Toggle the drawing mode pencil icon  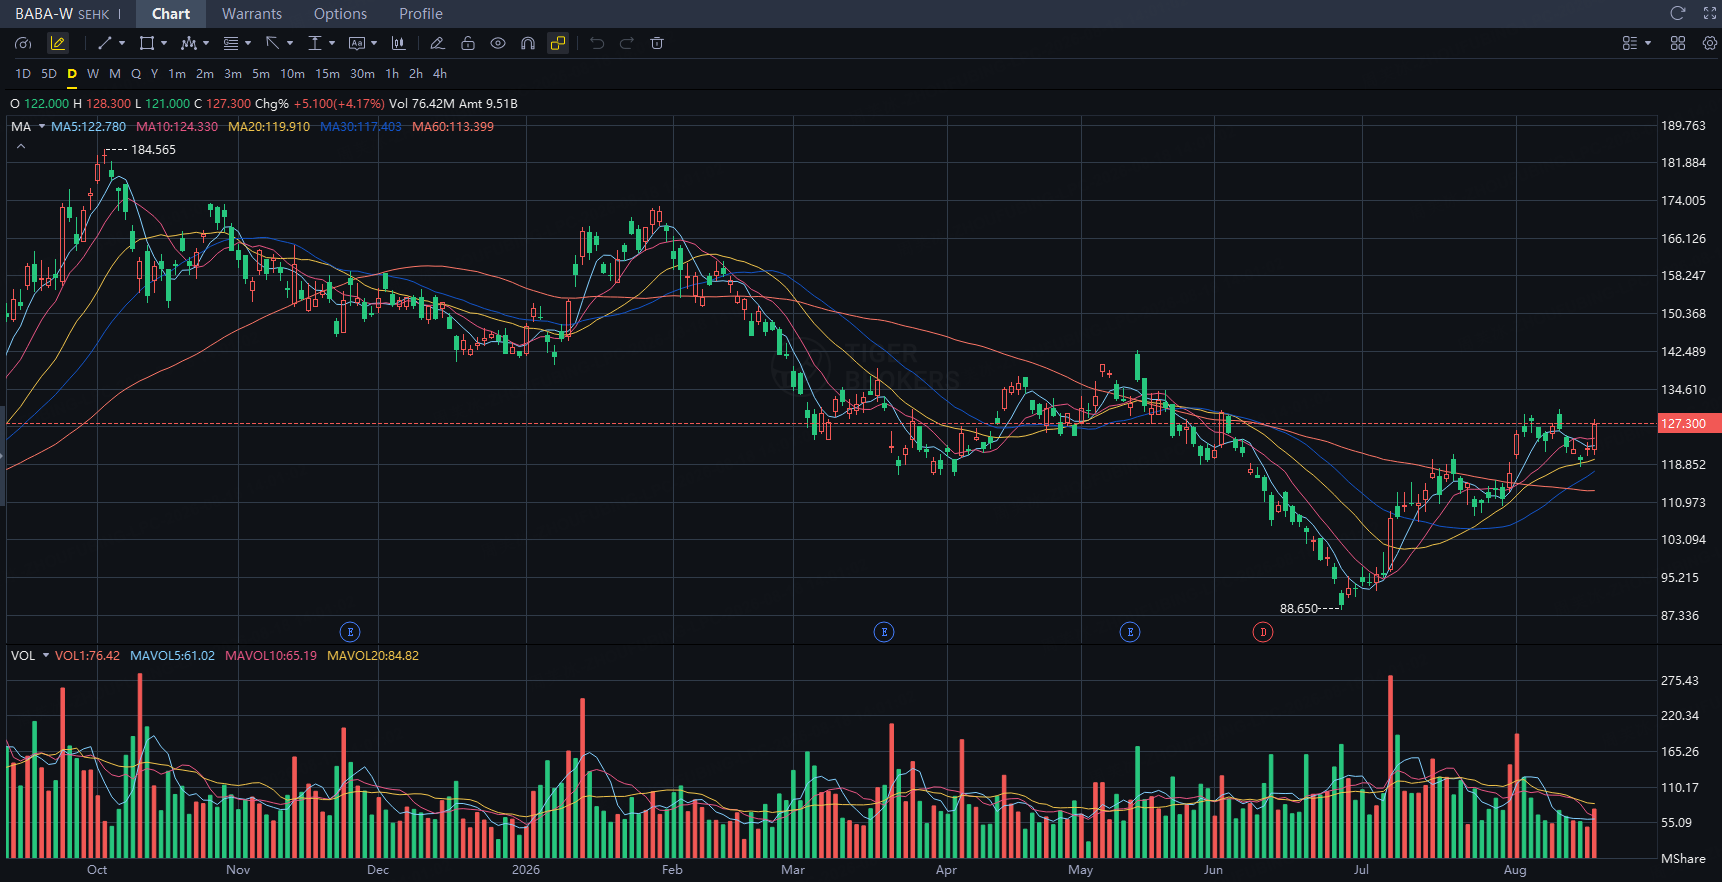click(x=58, y=43)
